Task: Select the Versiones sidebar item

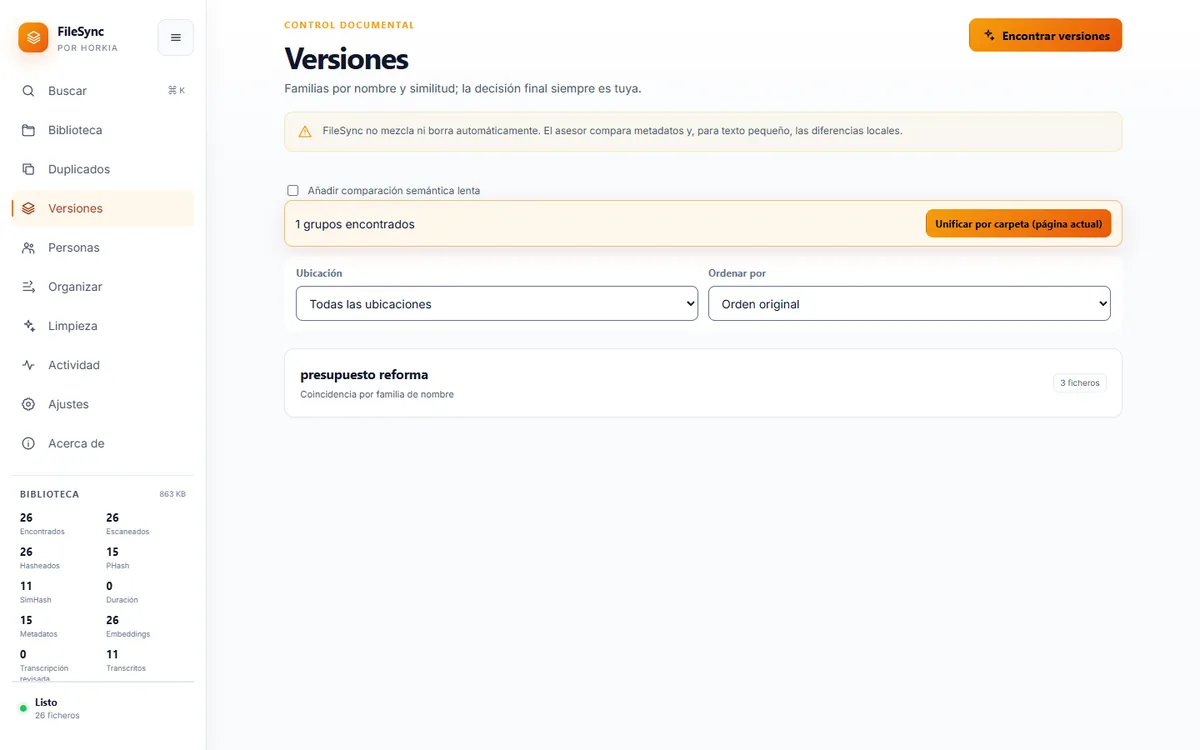Action: pos(103,208)
